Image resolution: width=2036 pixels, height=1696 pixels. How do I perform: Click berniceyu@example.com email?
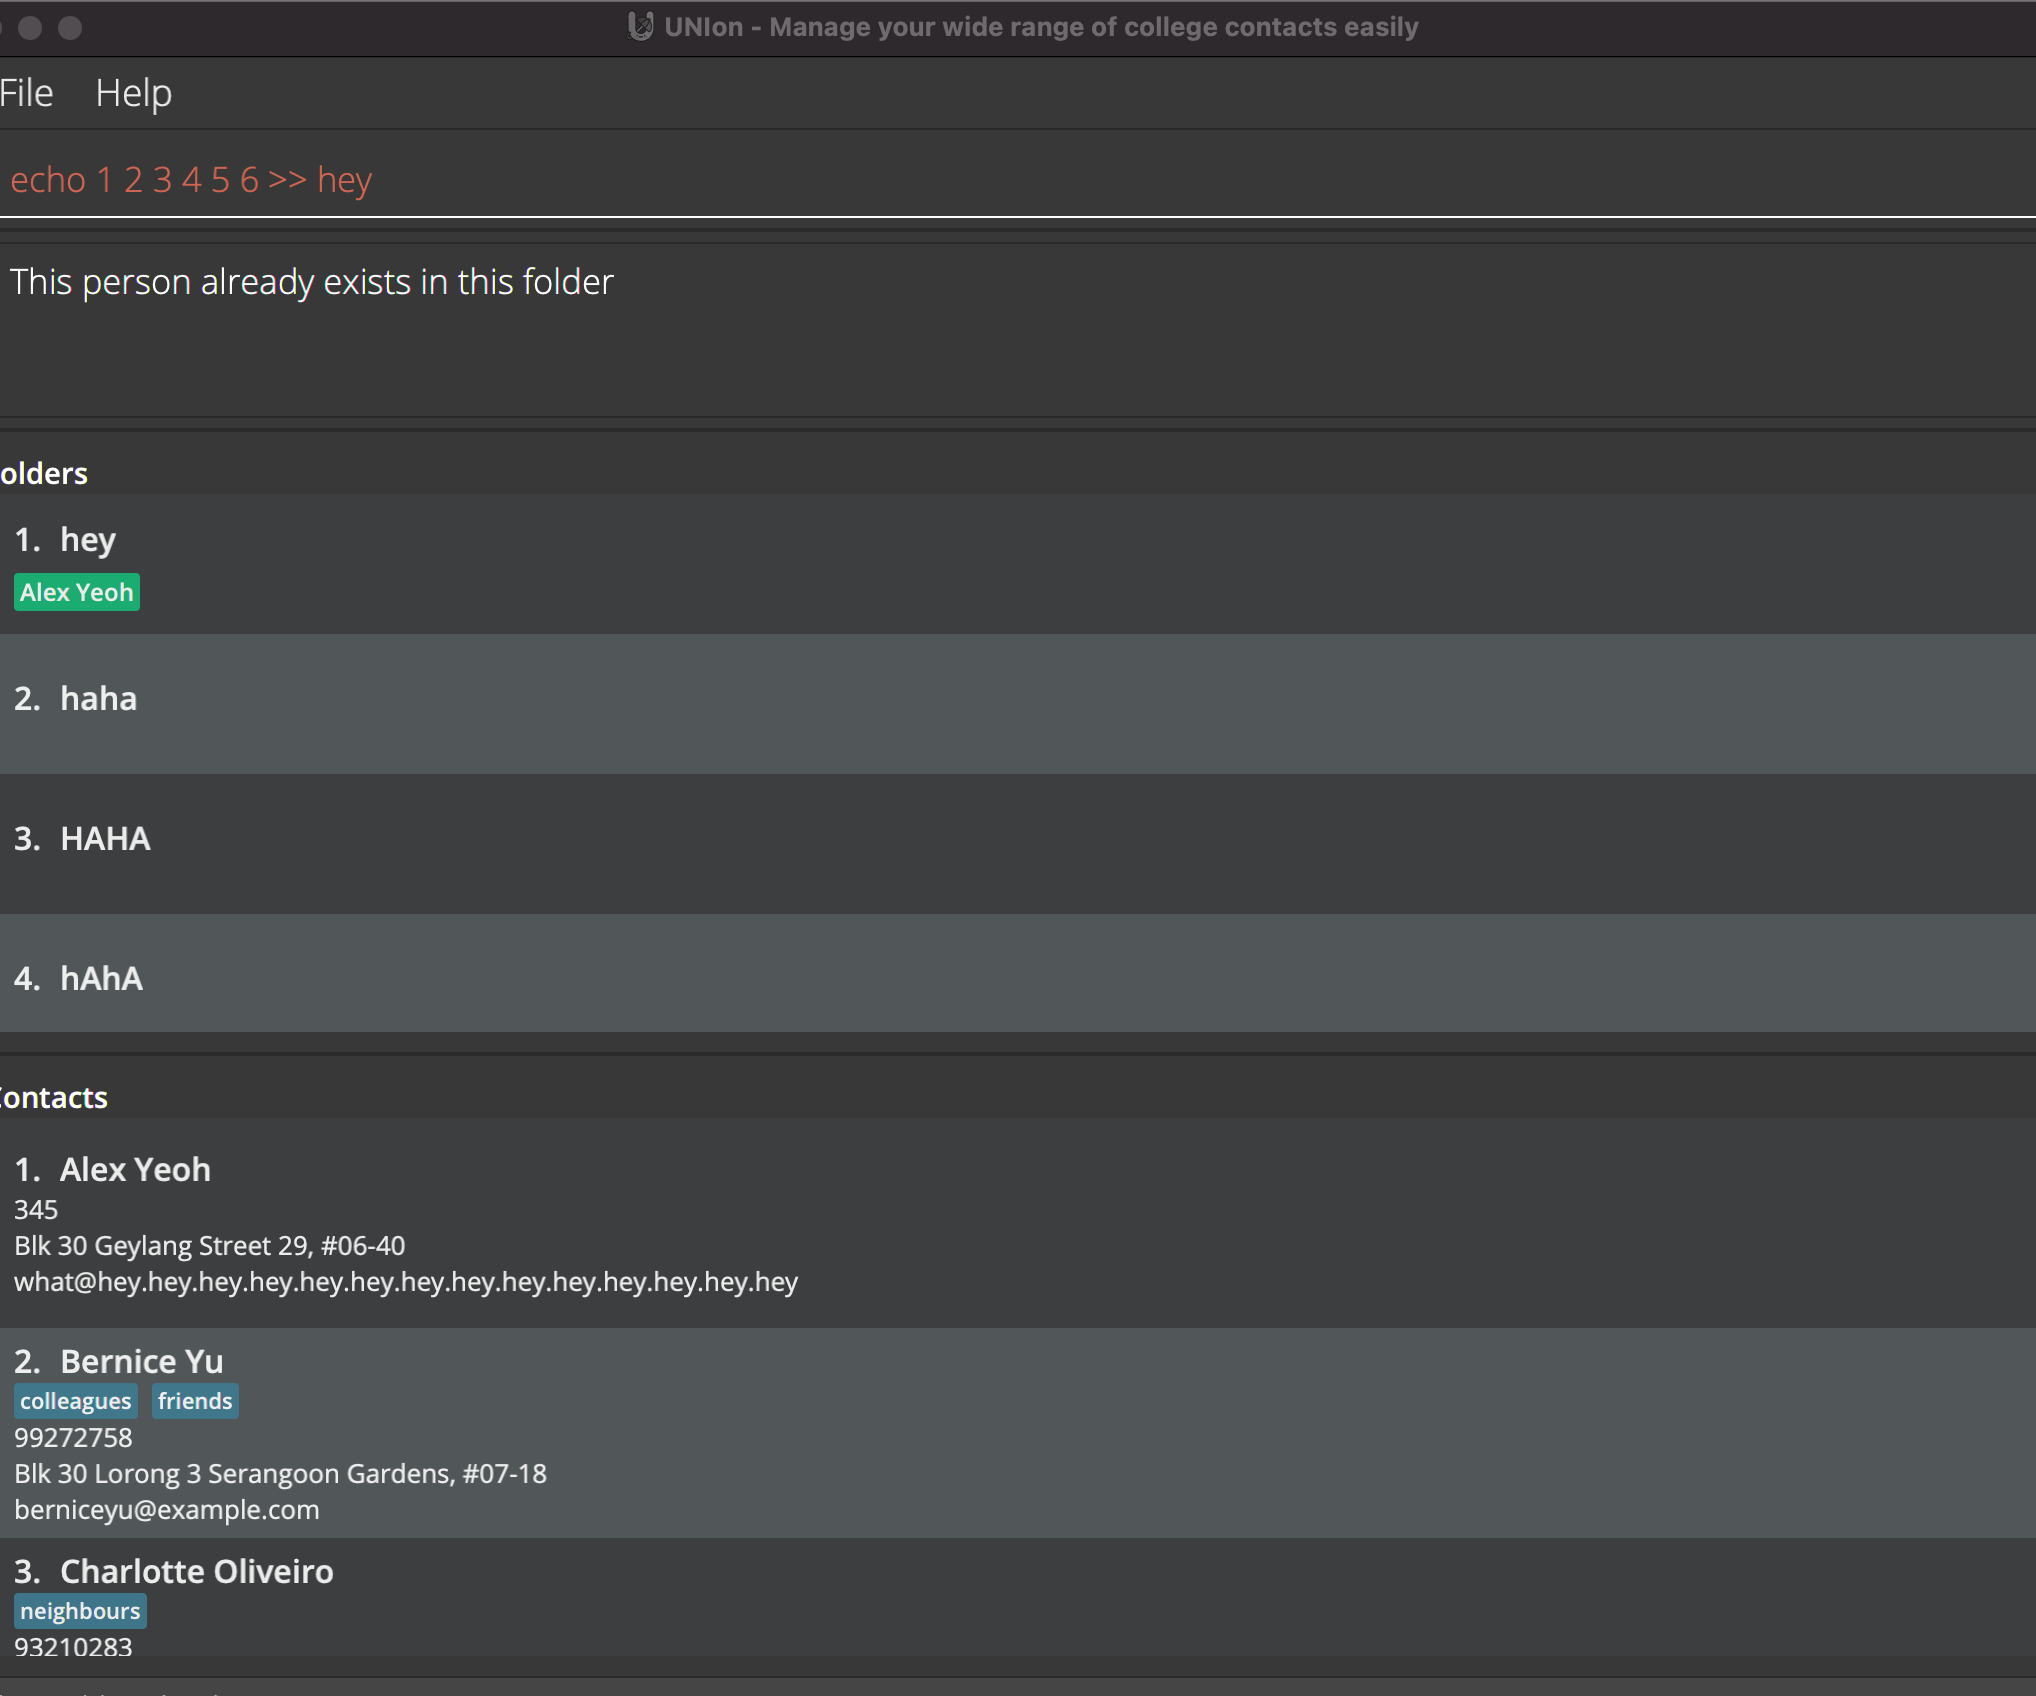[x=166, y=1510]
